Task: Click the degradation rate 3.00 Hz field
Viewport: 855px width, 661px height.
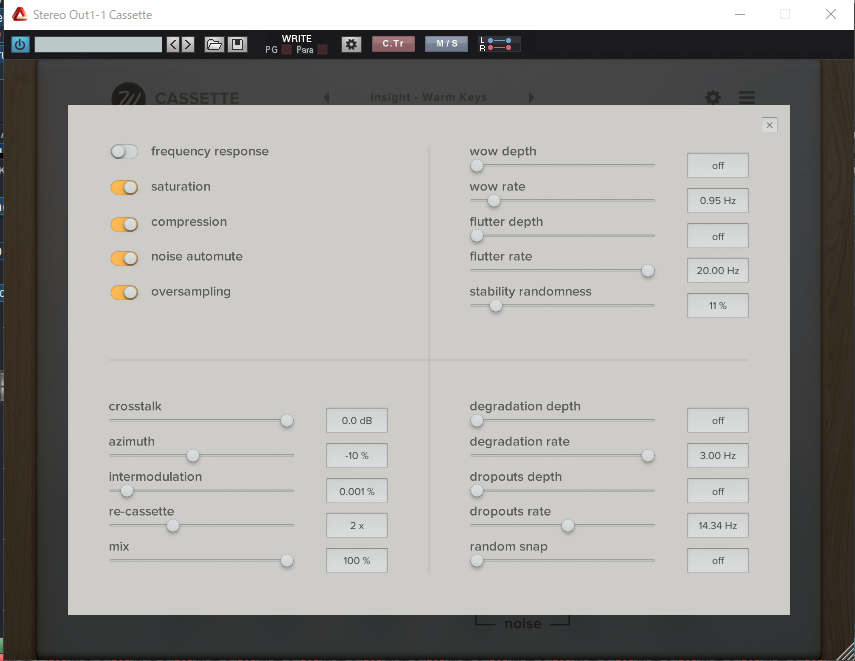Action: coord(718,455)
